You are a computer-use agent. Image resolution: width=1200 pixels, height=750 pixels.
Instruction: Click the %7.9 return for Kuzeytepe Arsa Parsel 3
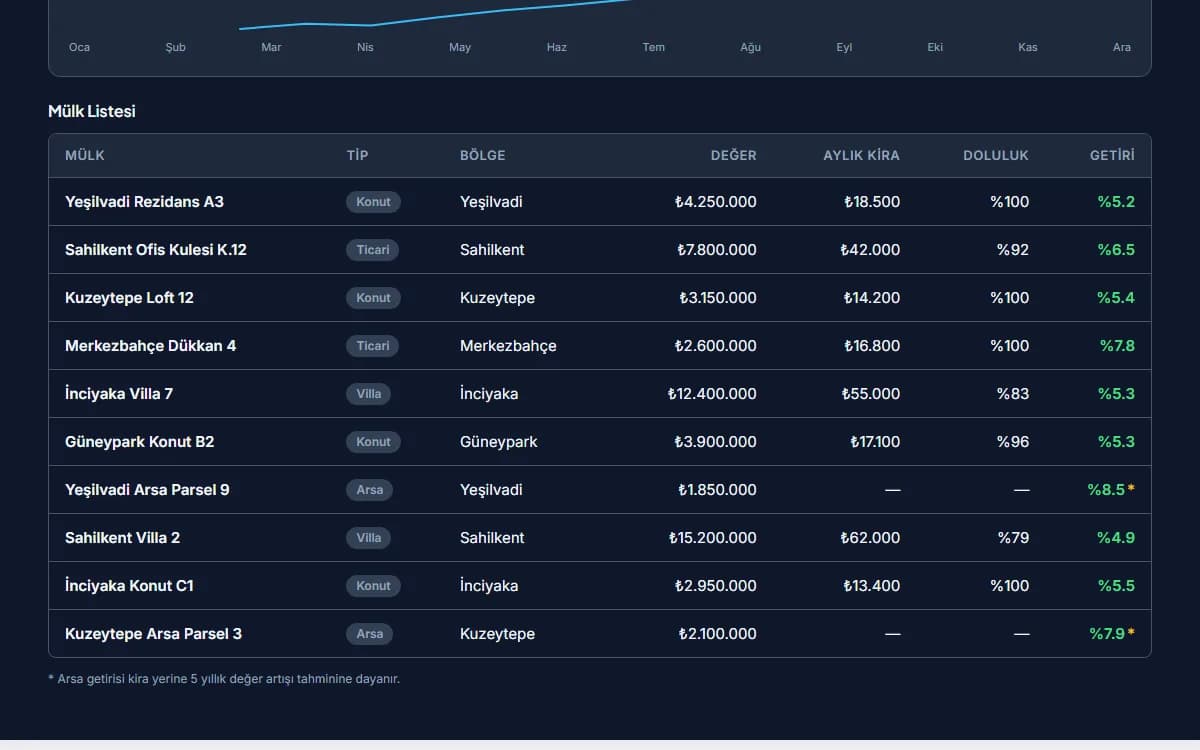click(1112, 634)
